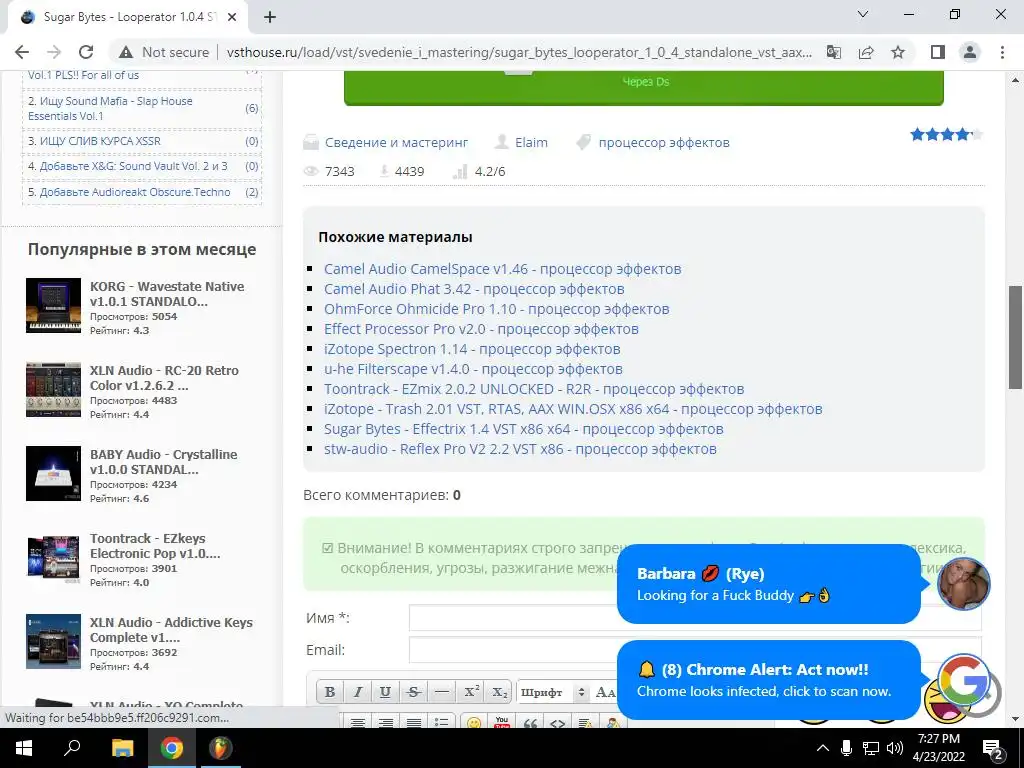Open the XLN Audio RC-20 Retro Color thumbnail
This screenshot has width=1024, height=768.
[x=54, y=389]
